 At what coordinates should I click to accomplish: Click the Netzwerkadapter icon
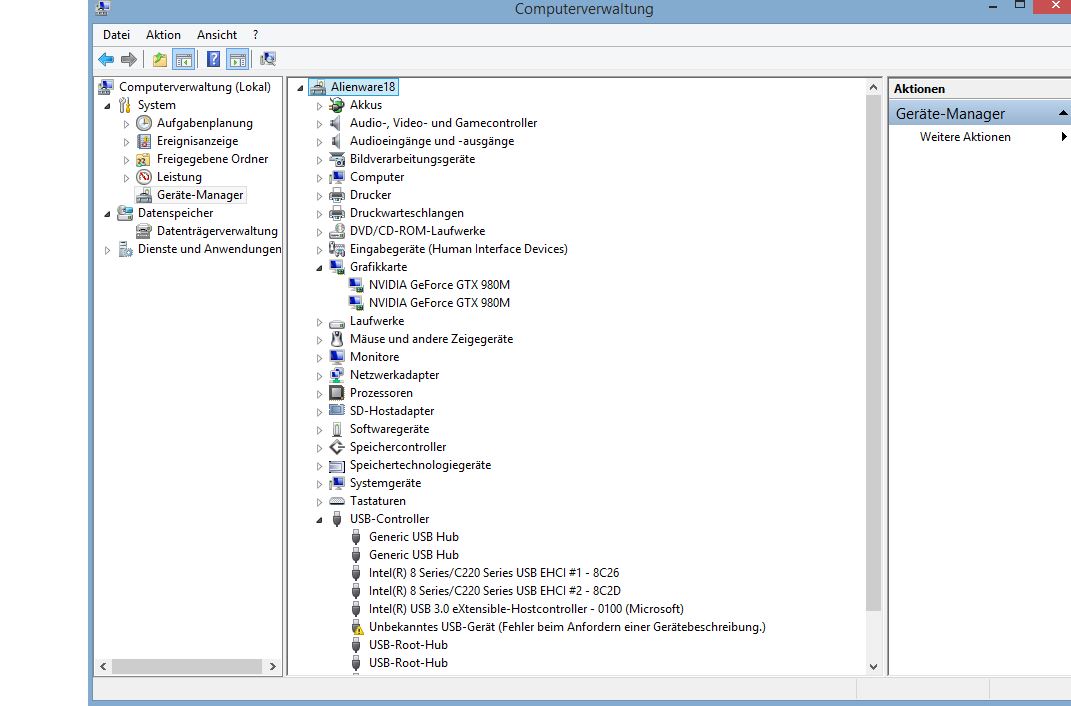337,375
